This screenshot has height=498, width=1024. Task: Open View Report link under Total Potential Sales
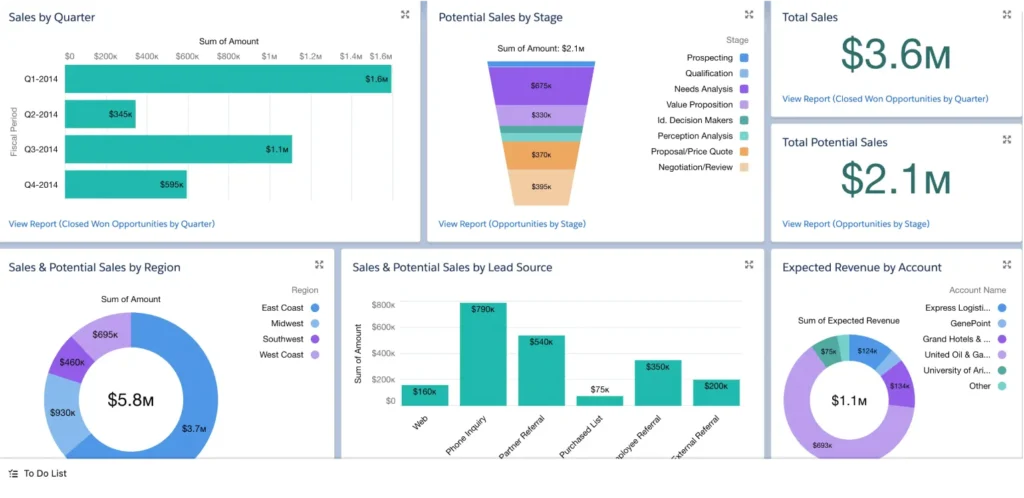coord(855,224)
